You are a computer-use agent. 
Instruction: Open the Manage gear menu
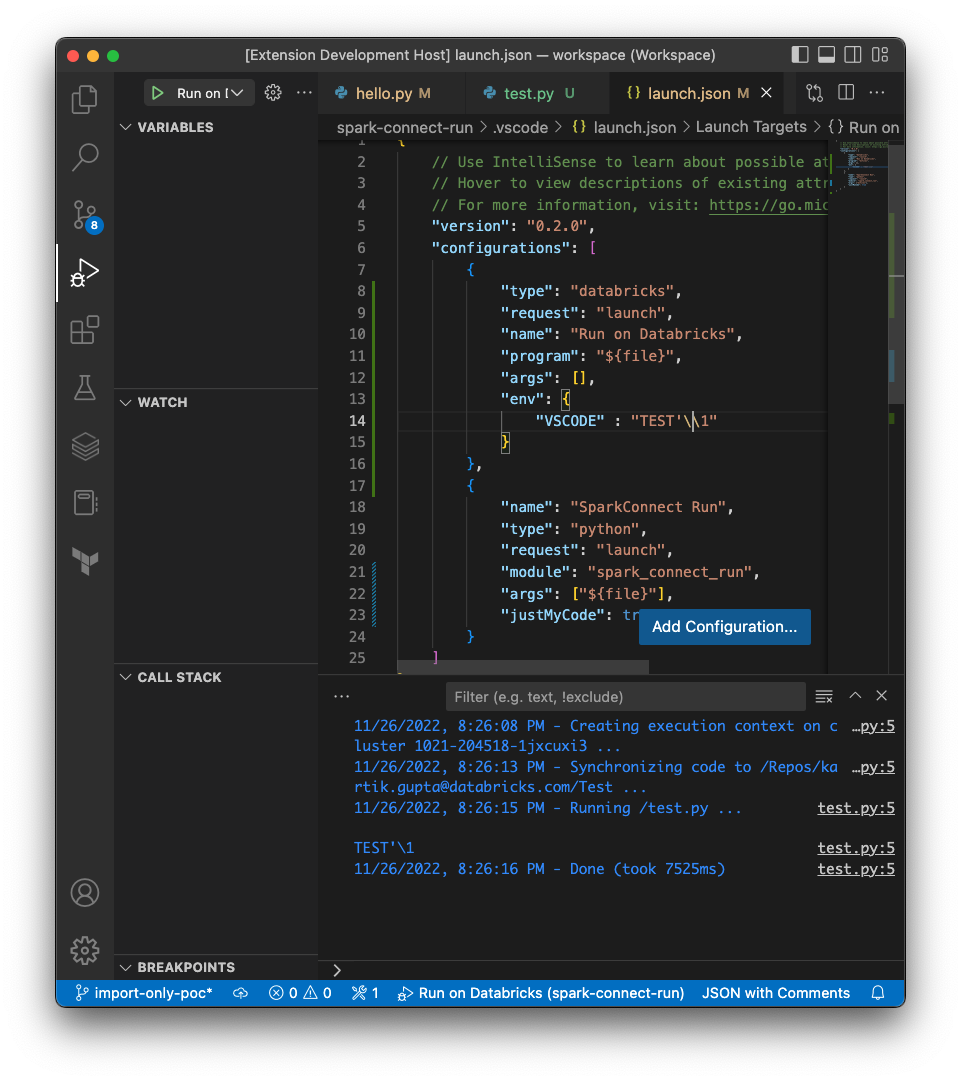click(x=85, y=951)
